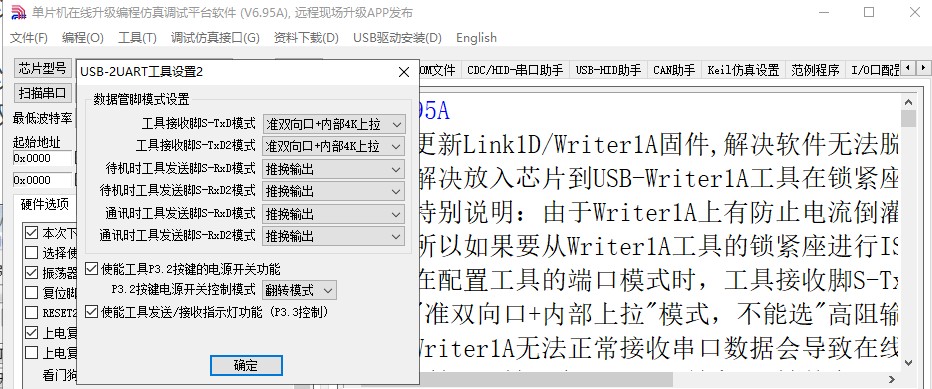
Task: Toggle the 振荡器 checkbox
Action: 32,272
